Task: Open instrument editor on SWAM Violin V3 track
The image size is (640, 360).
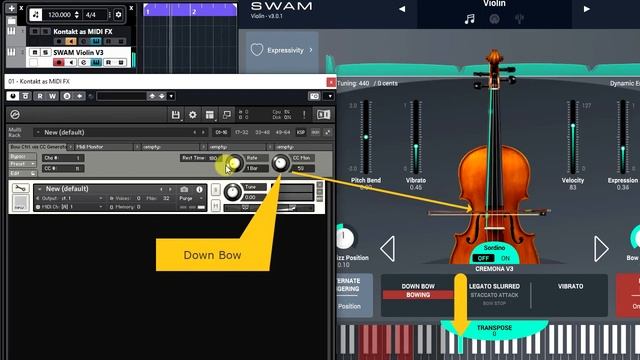Action: (96, 62)
